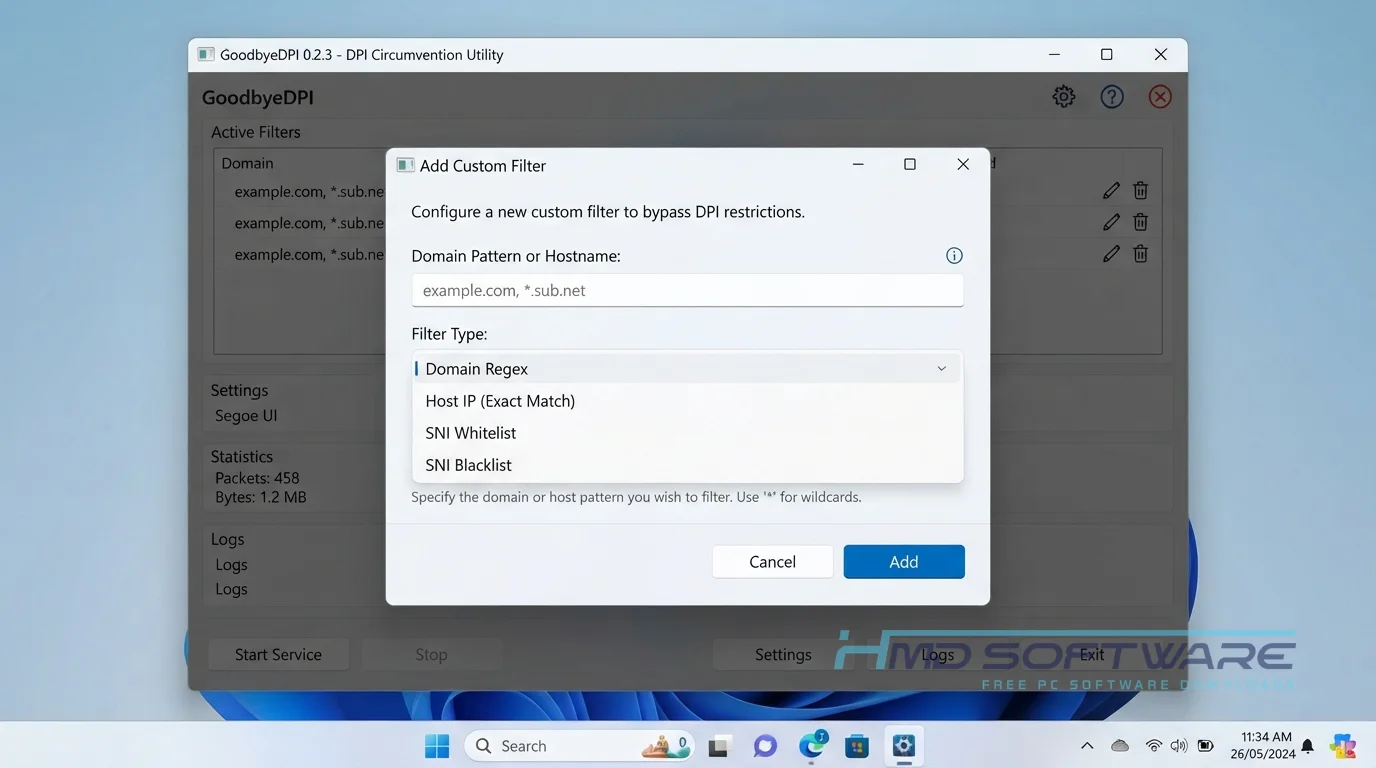
Task: Choose SNI Blacklist option
Action: coord(688,465)
